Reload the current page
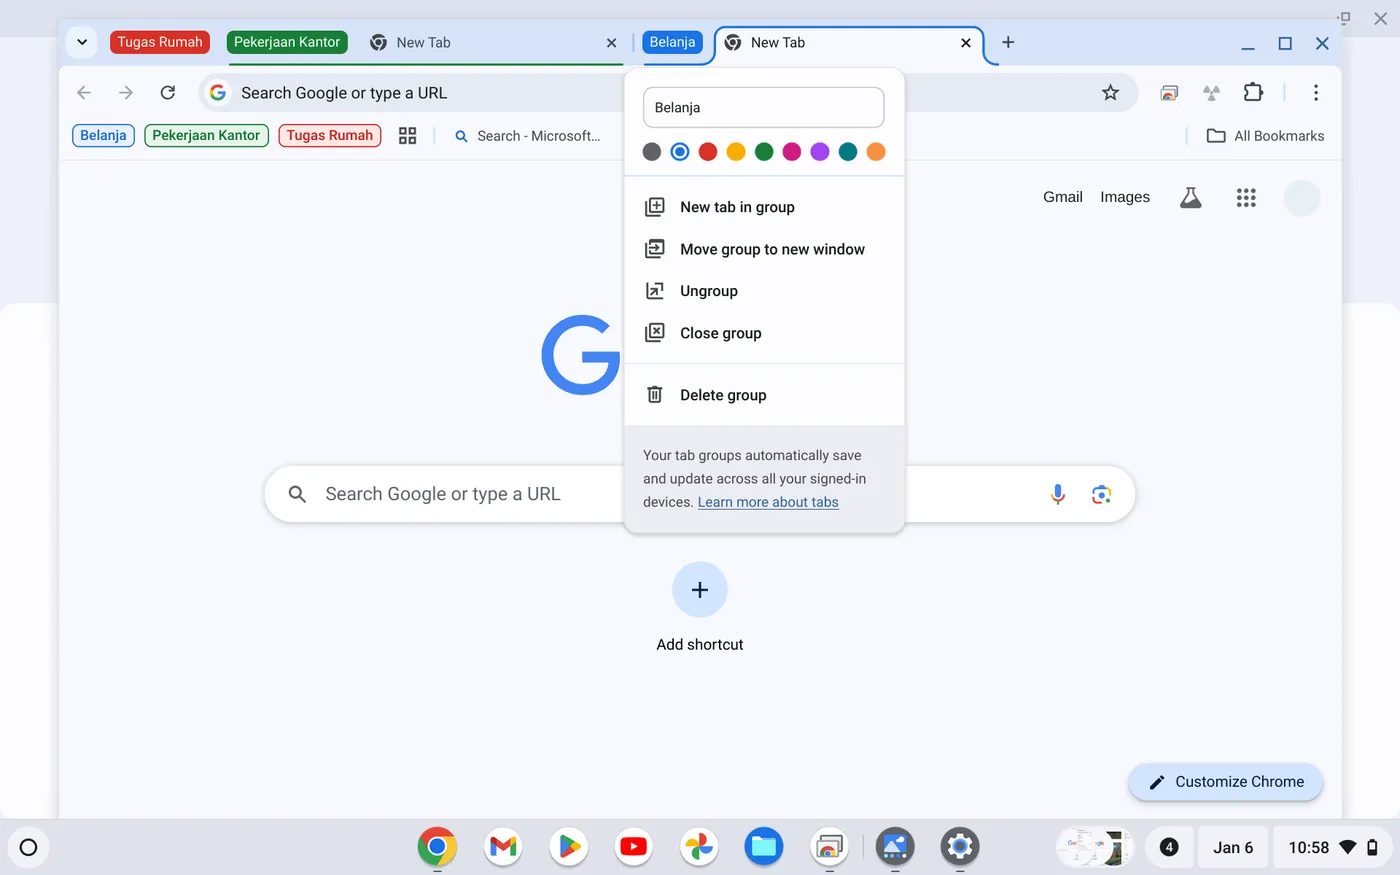Screen dimensions: 1400x875 [168, 93]
